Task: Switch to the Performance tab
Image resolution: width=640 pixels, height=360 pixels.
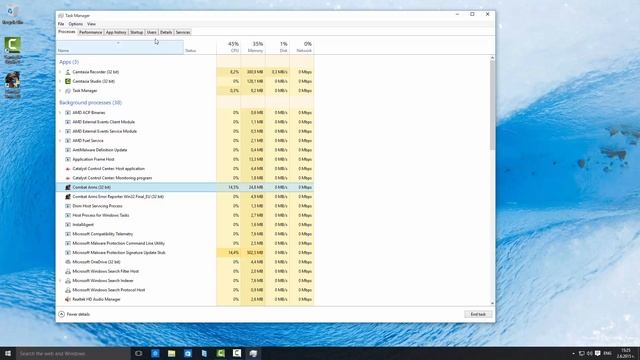Action: pyautogui.click(x=91, y=32)
